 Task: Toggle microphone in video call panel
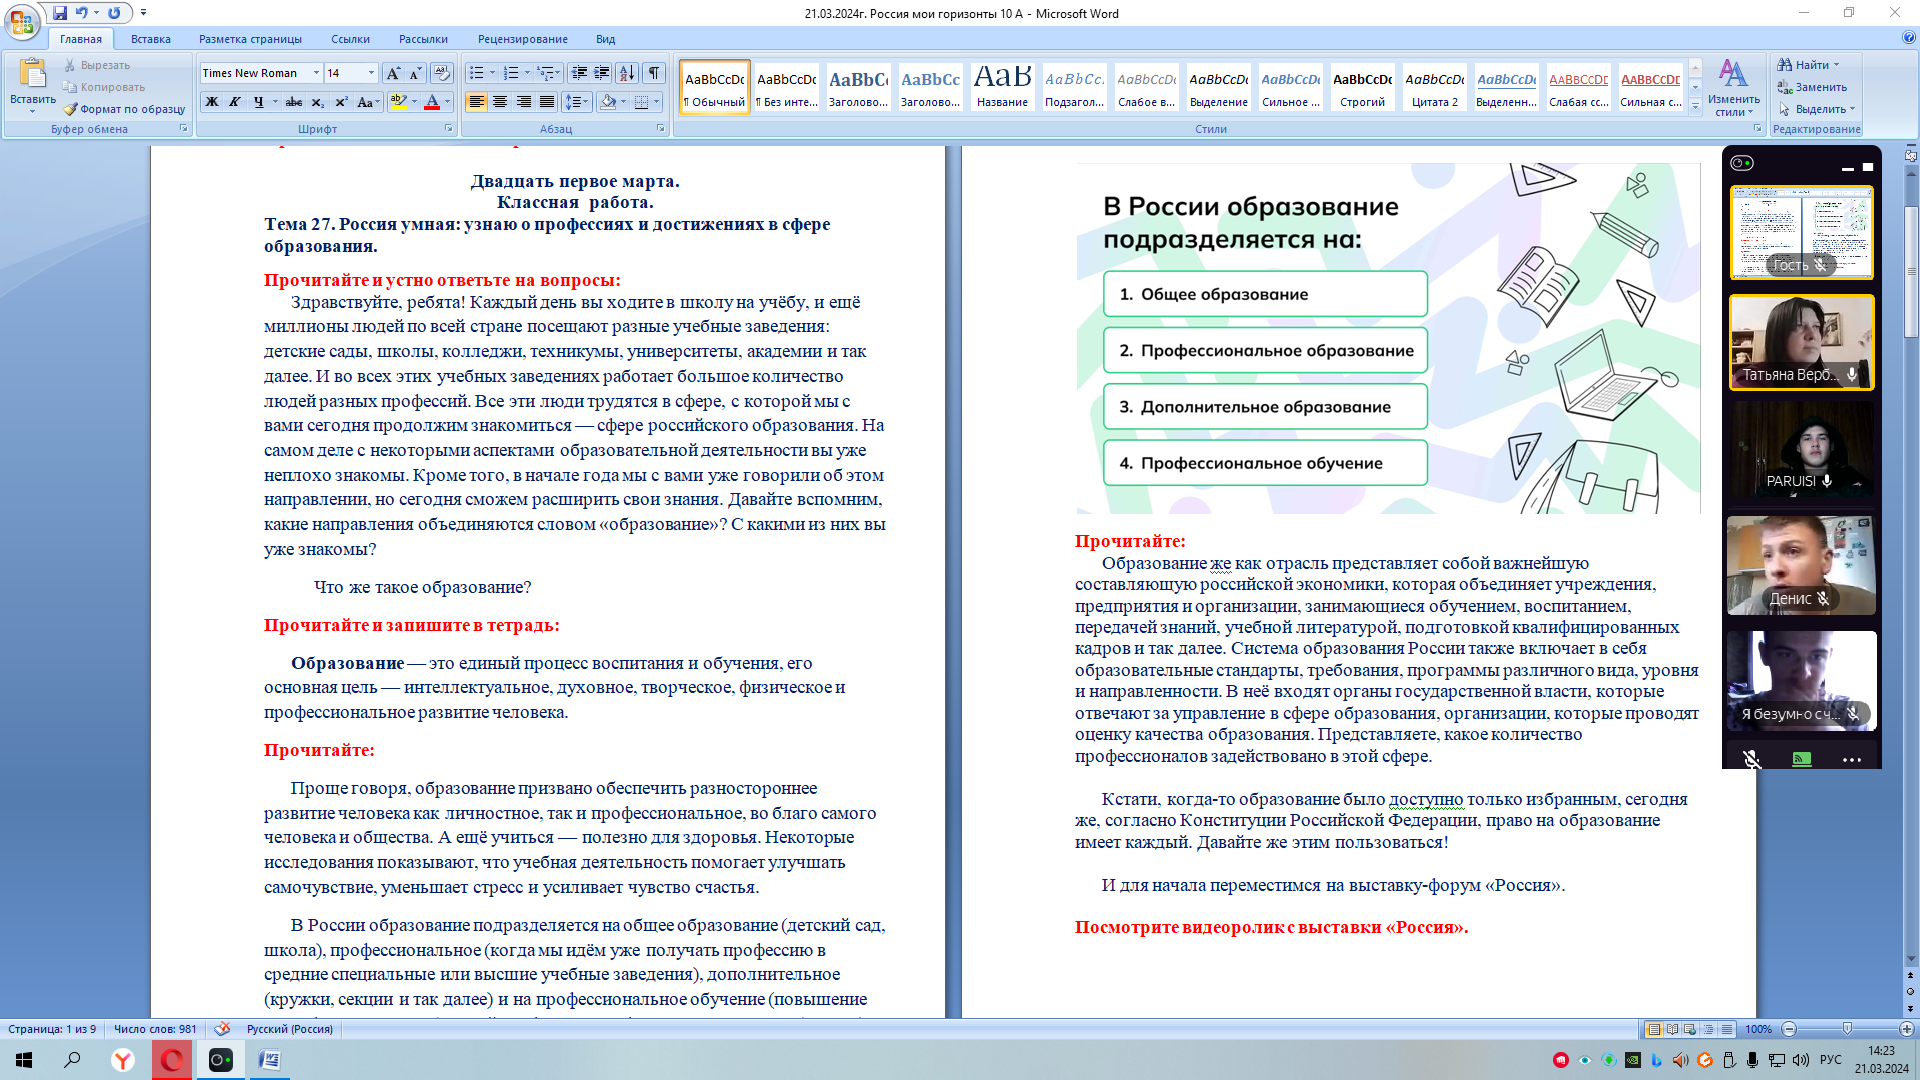1752,759
